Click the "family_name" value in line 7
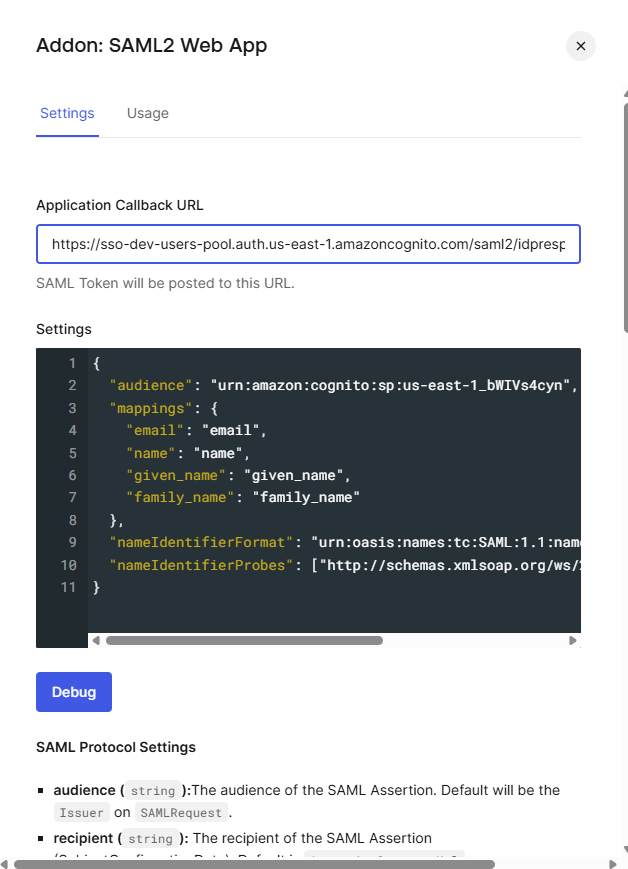The height and width of the screenshot is (869, 628). click(306, 497)
